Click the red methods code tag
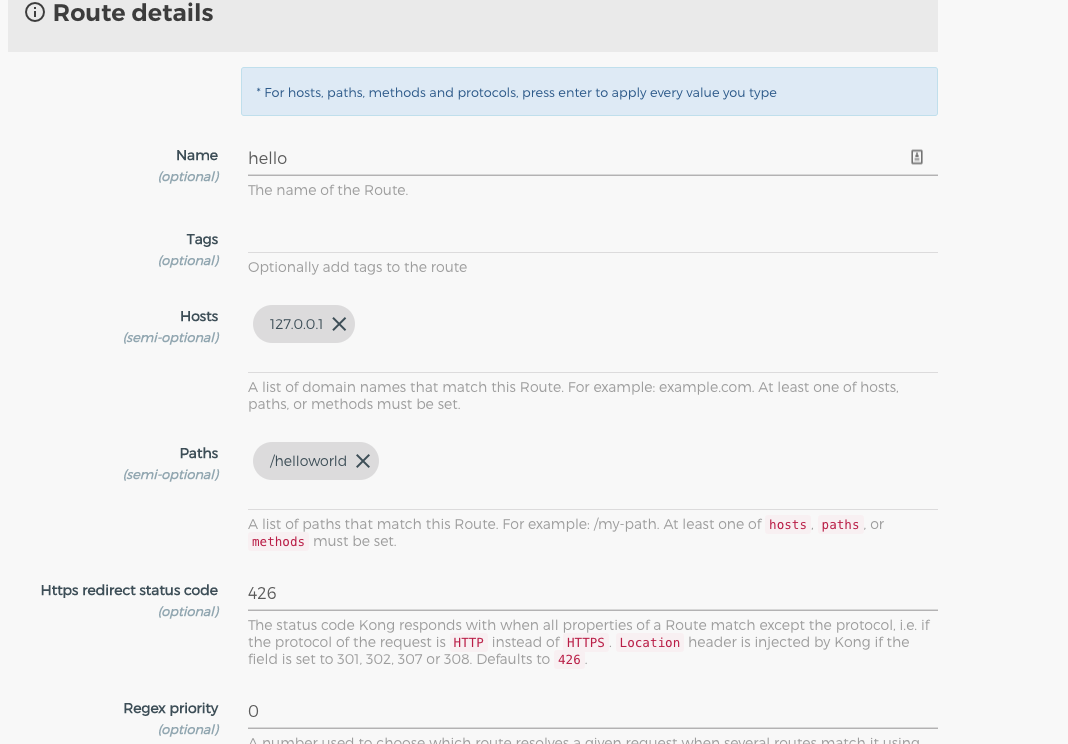This screenshot has width=1068, height=744. point(278,542)
